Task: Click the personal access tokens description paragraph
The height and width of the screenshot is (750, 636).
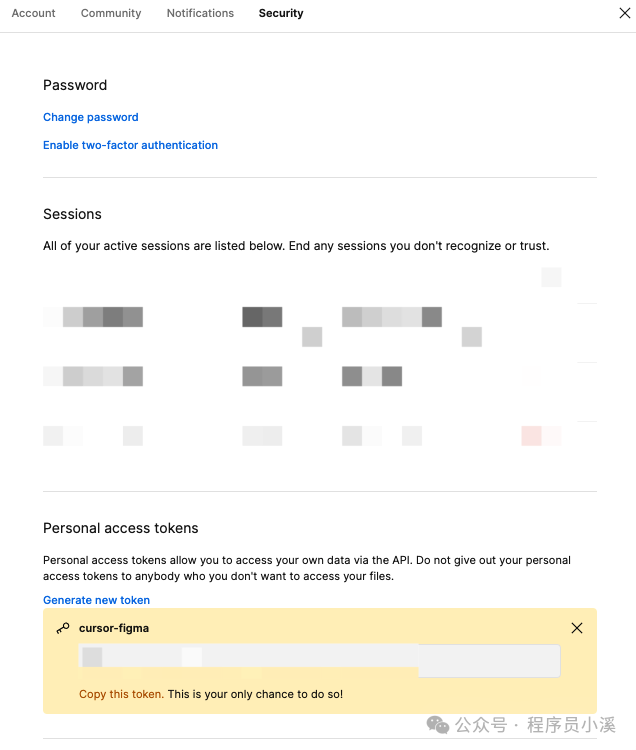Action: pos(306,568)
